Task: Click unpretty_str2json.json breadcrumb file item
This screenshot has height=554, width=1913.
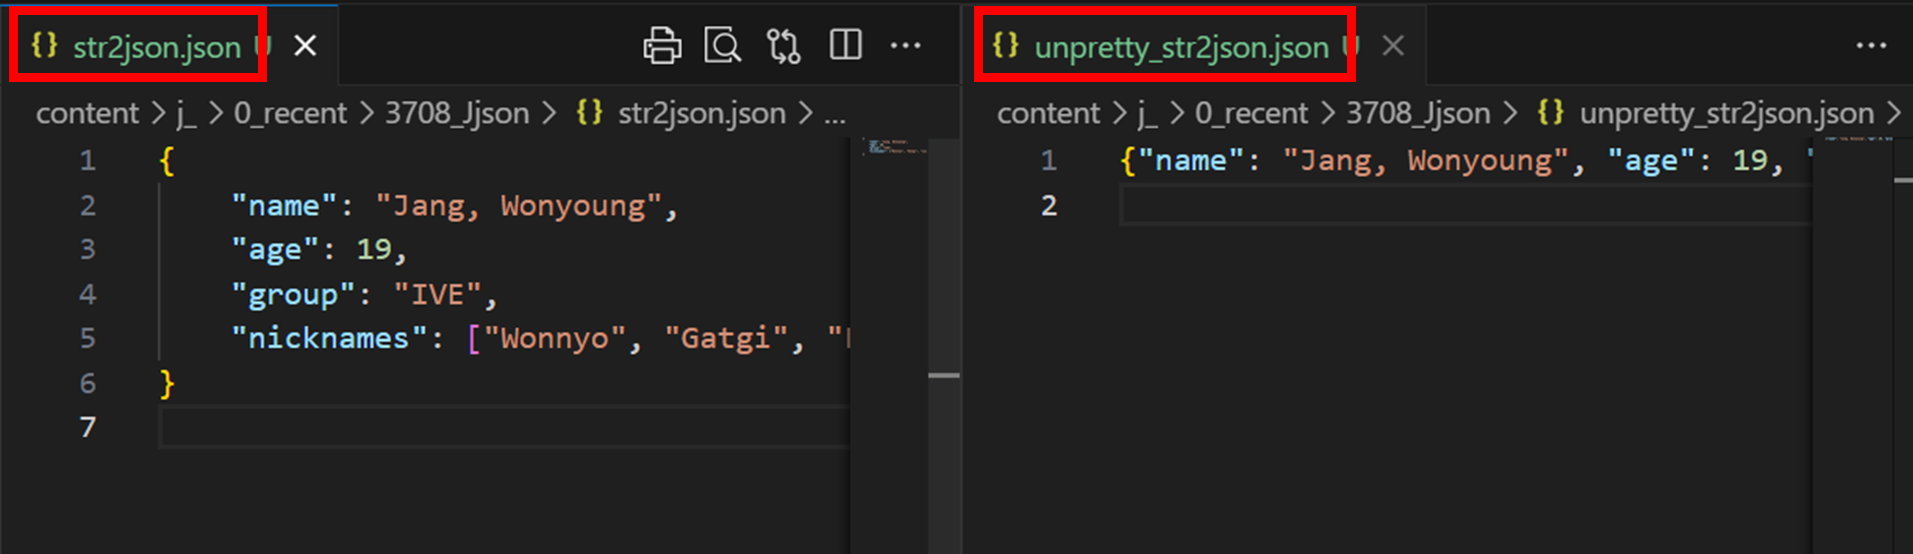Action: coord(1726,114)
